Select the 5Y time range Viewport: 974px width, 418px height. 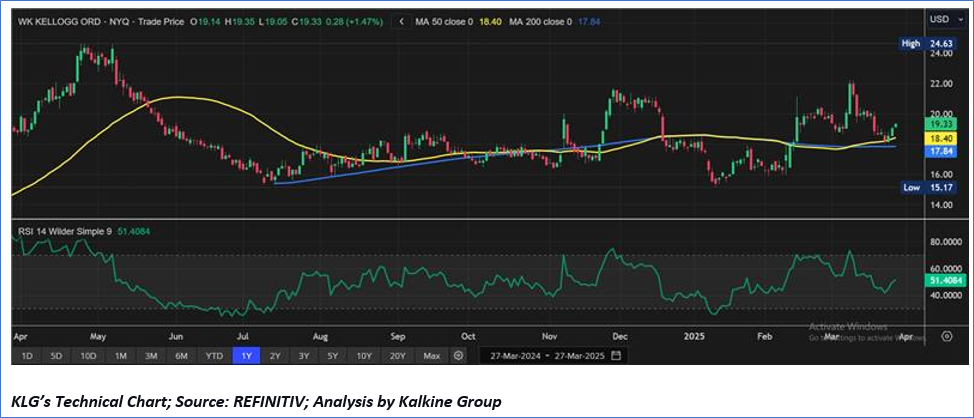tap(333, 356)
